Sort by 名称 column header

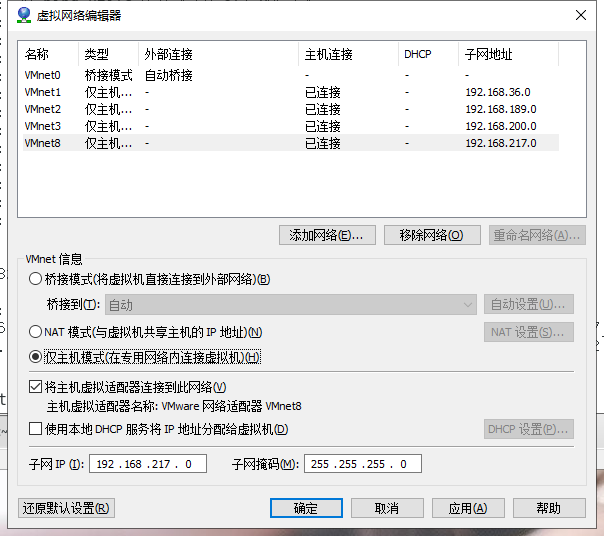click(x=49, y=54)
